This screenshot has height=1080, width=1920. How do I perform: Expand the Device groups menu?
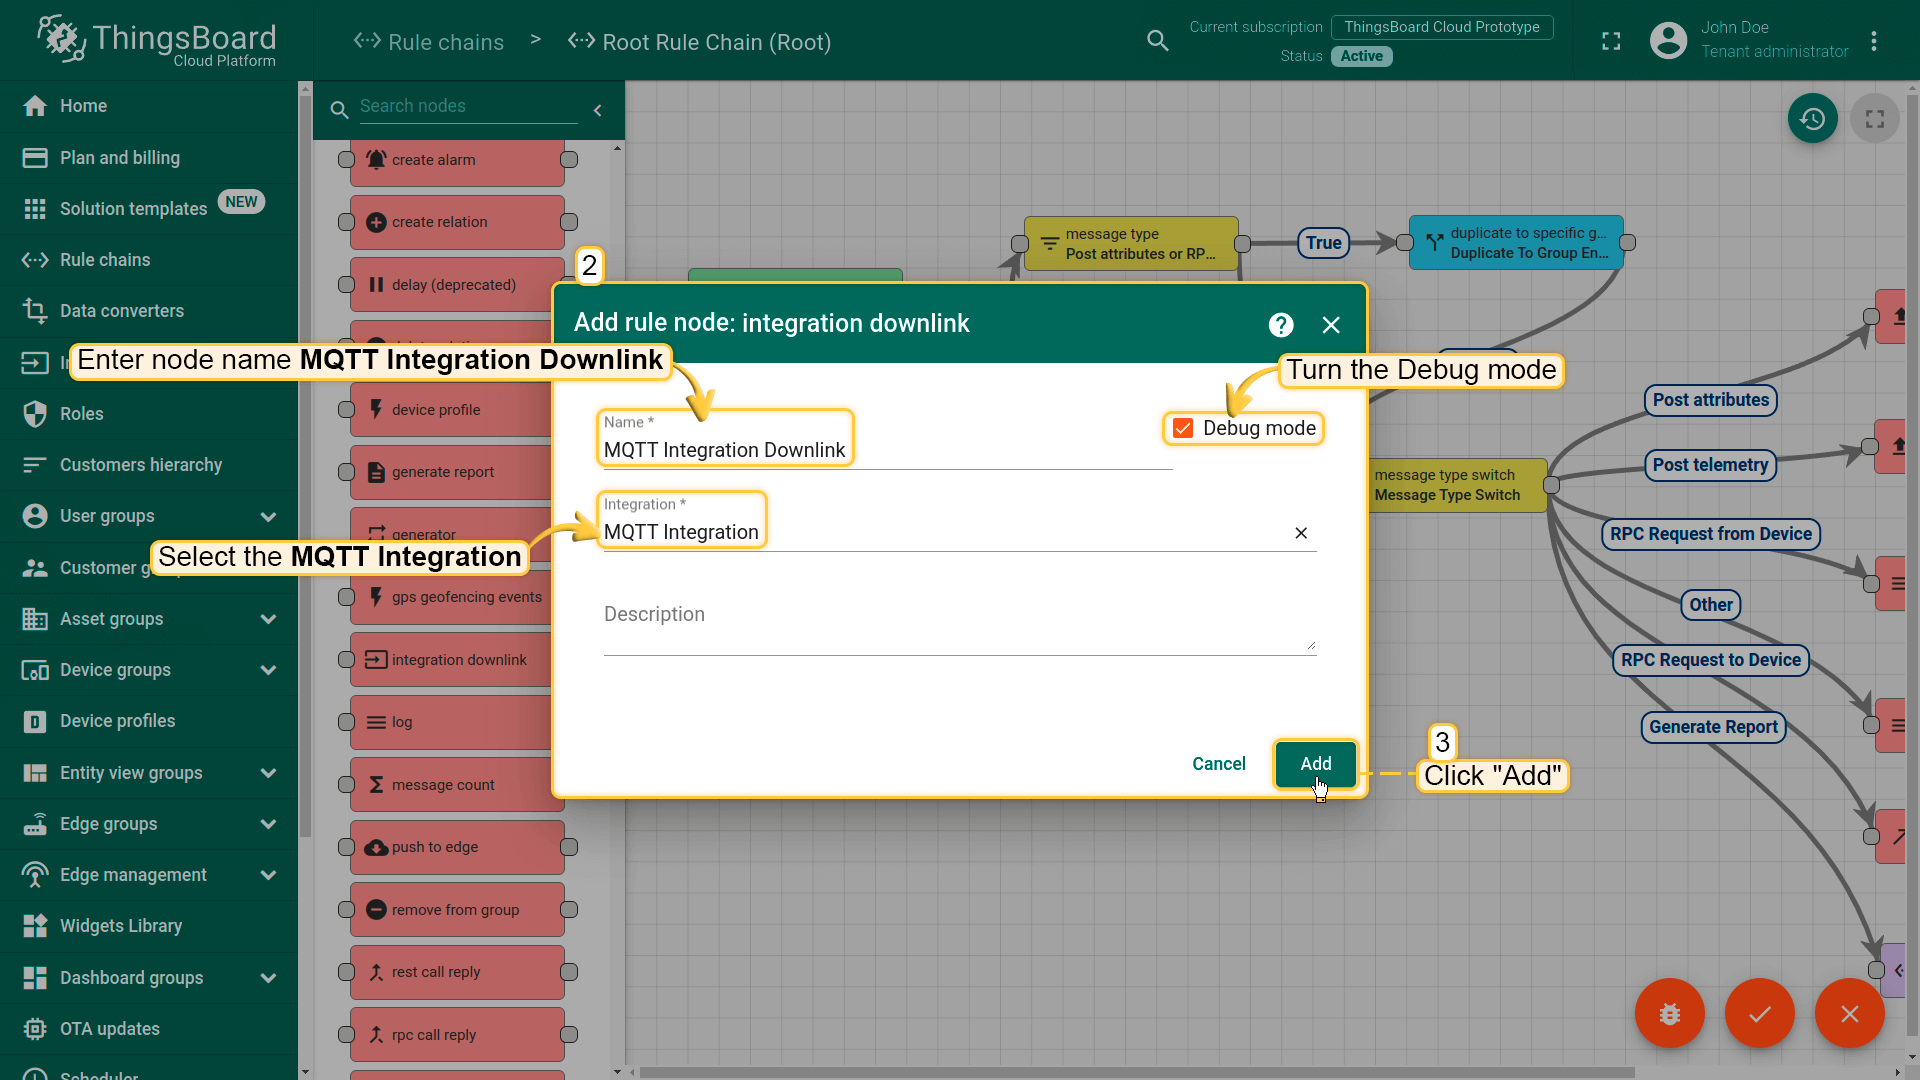coord(268,670)
